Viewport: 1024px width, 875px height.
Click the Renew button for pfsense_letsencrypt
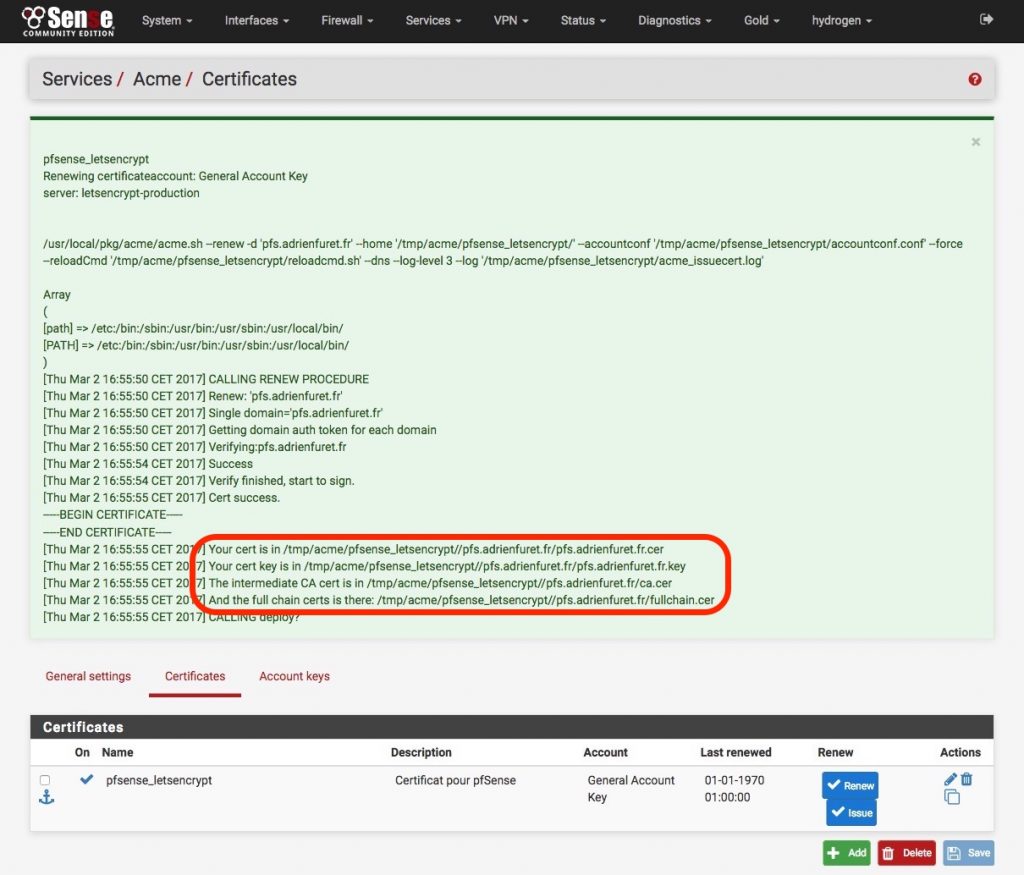(850, 785)
